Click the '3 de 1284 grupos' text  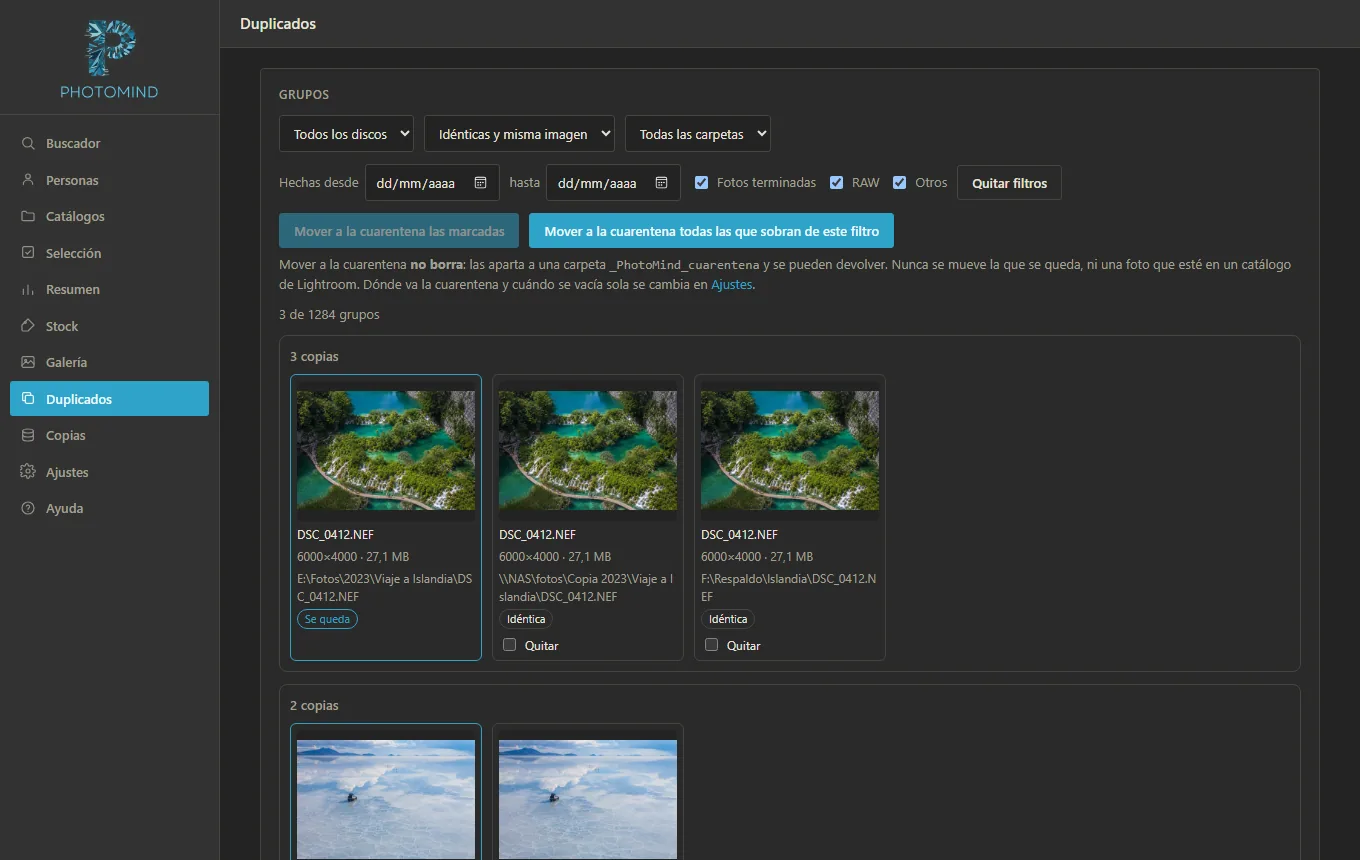click(329, 314)
